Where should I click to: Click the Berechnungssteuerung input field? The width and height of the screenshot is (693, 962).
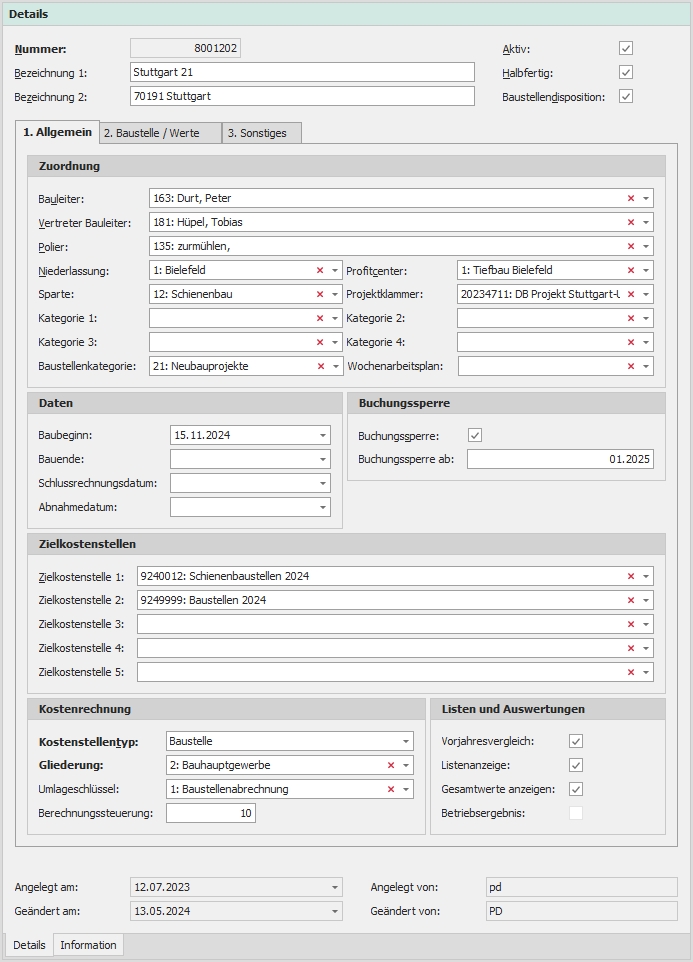211,813
